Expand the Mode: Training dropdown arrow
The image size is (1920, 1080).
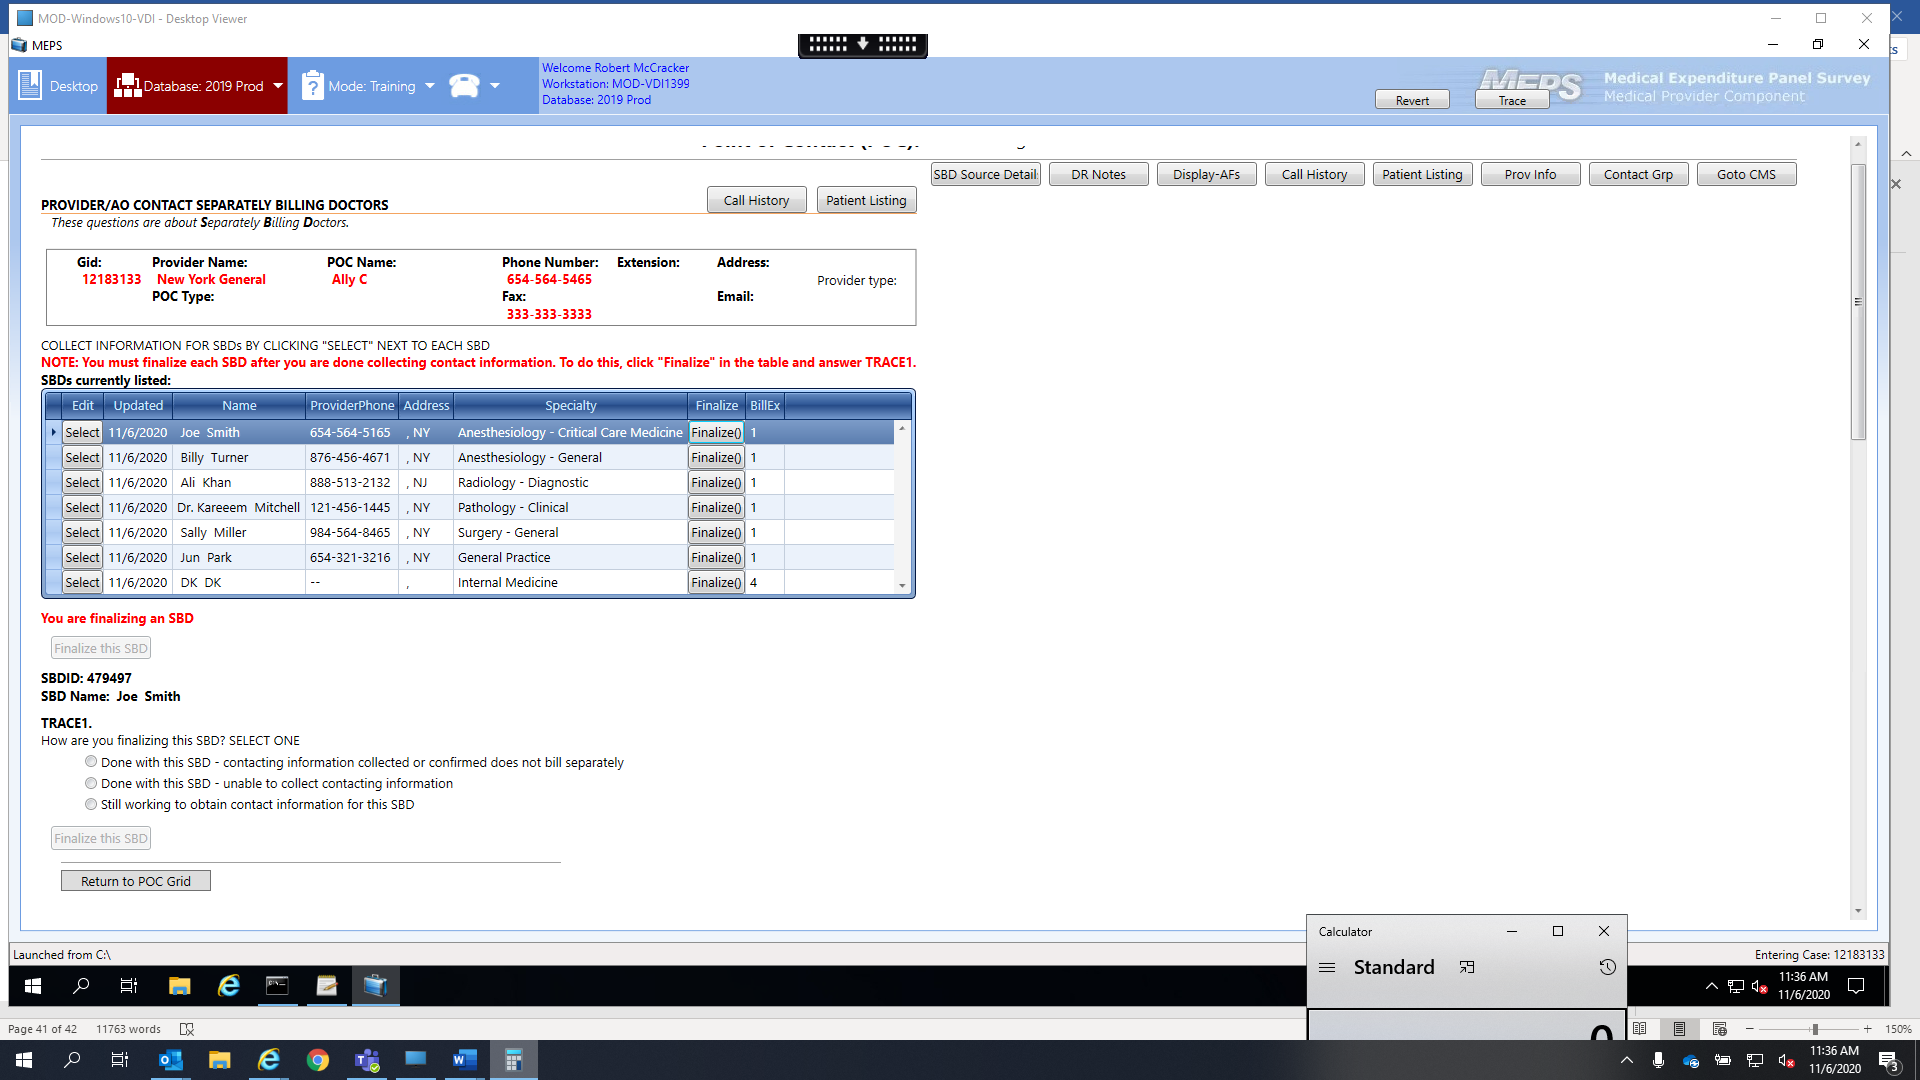tap(430, 86)
